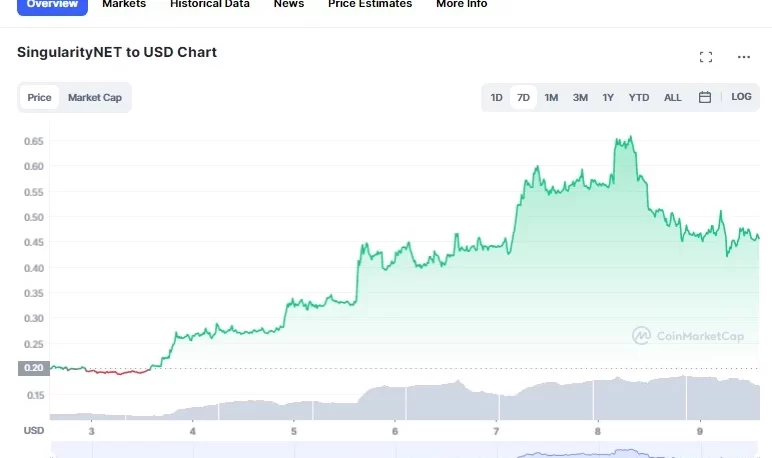This screenshot has height=458, width=772.
Task: Open the Historical Data tab
Action: 210,4
